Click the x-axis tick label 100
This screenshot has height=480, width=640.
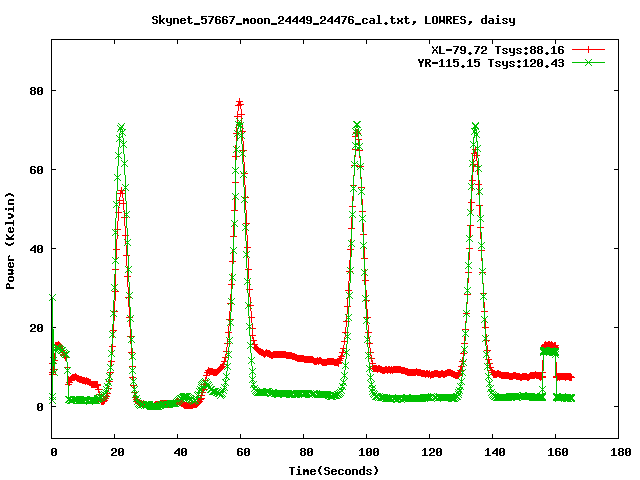coord(369,452)
